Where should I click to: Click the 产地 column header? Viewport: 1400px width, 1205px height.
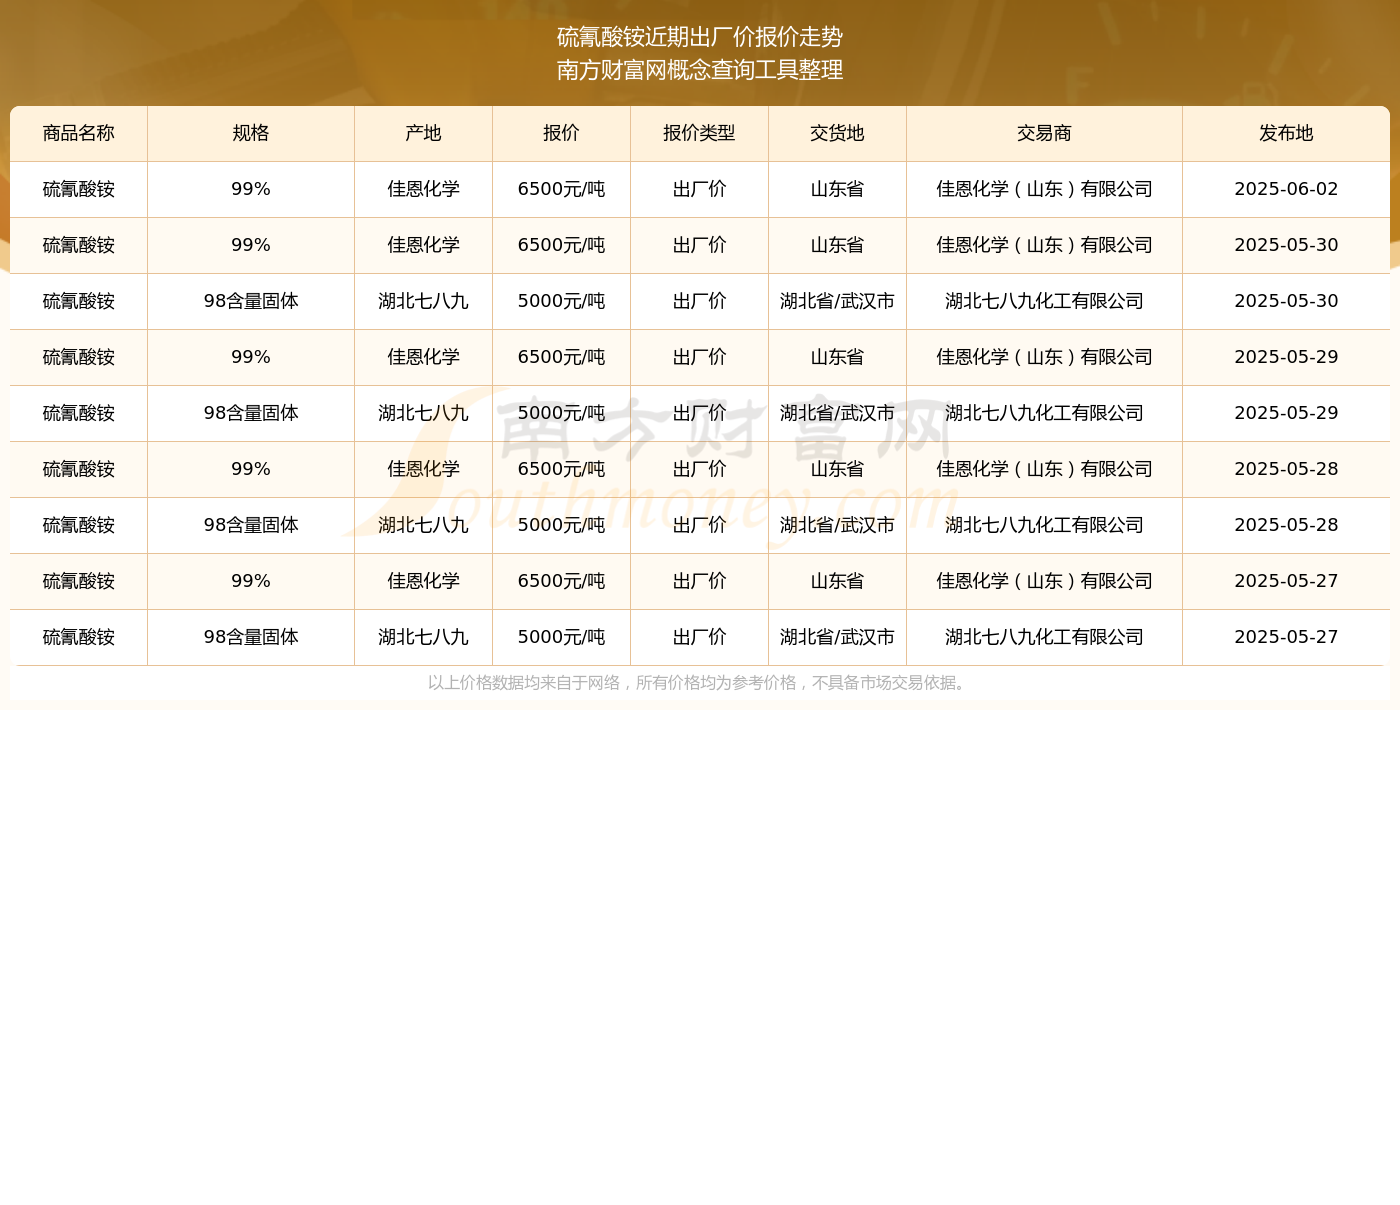(423, 133)
